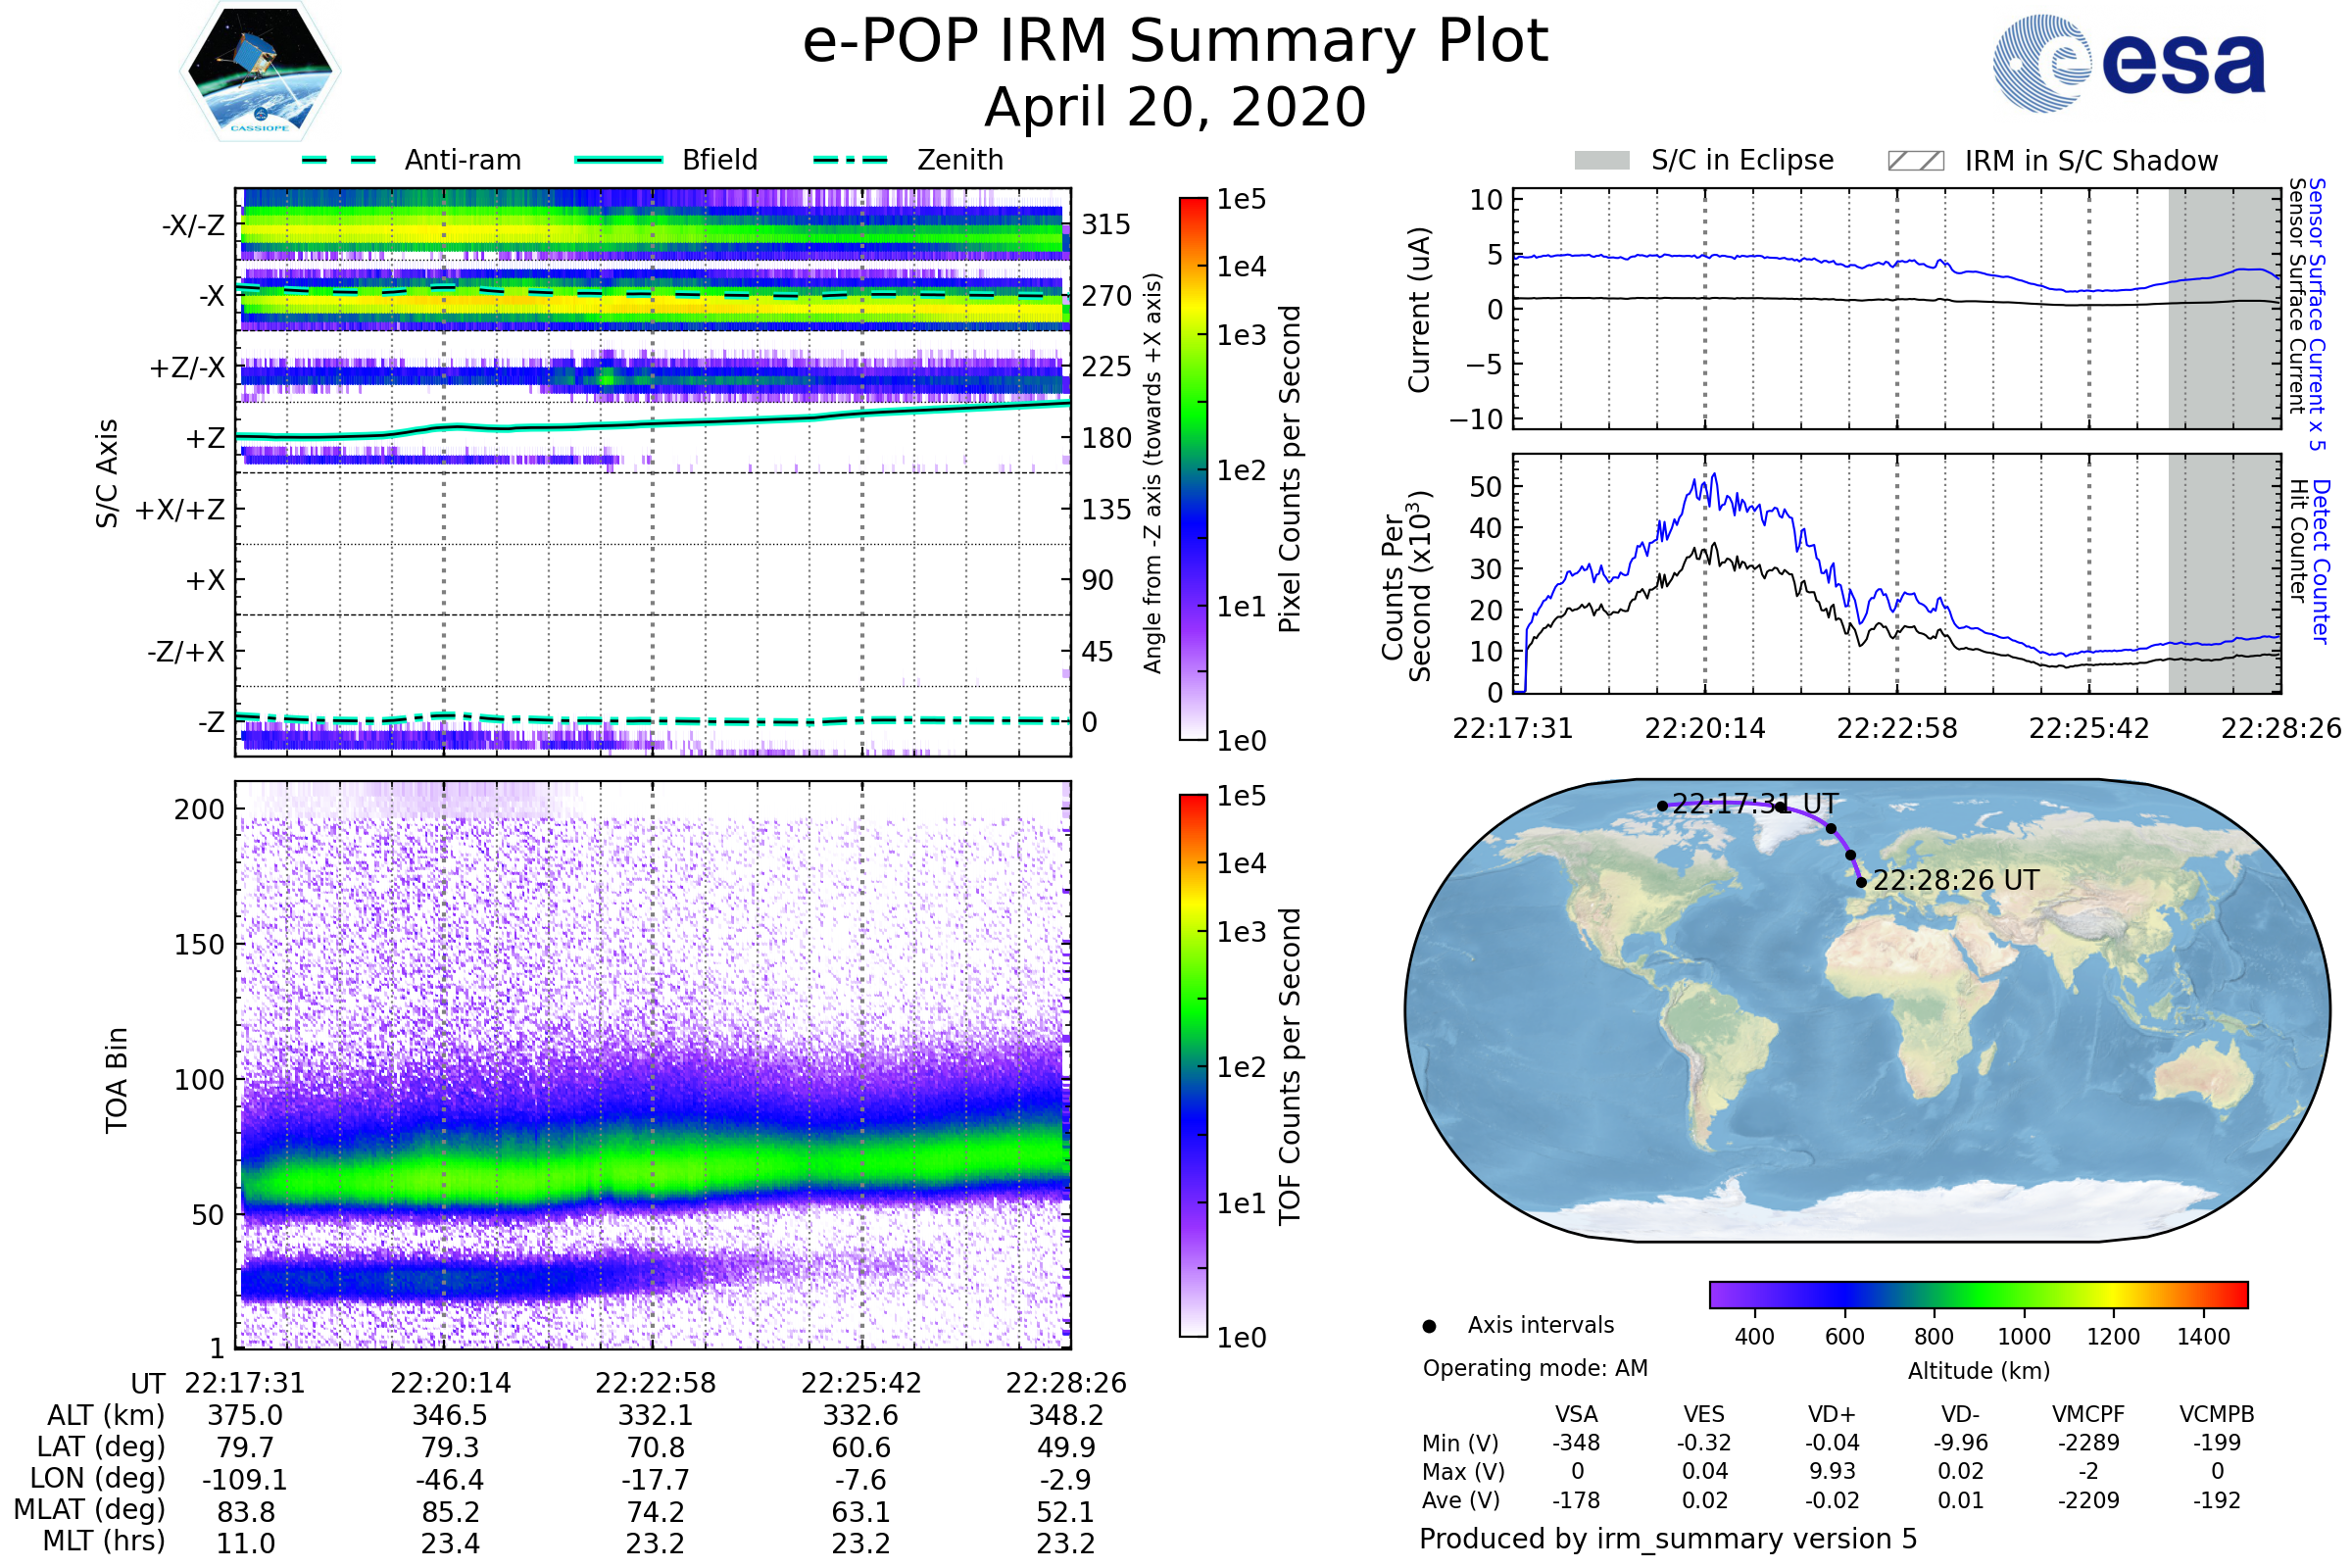Click the Altitude (km) color scale bar
The image size is (2352, 1568).
(1978, 1294)
